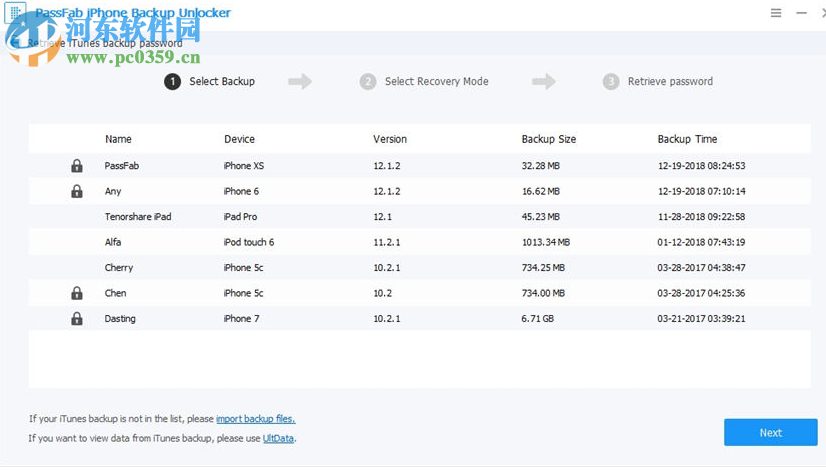
Task: Click the 734.25 MB backup size
Action: (543, 268)
